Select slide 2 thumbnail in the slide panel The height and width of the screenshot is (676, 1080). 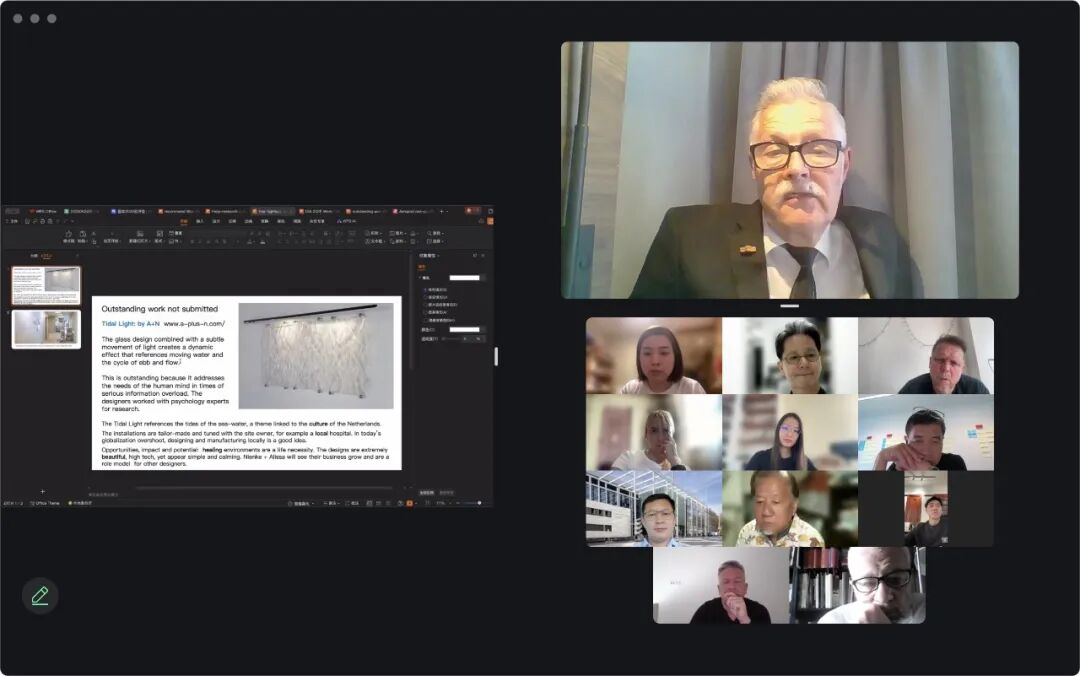pyautogui.click(x=46, y=329)
